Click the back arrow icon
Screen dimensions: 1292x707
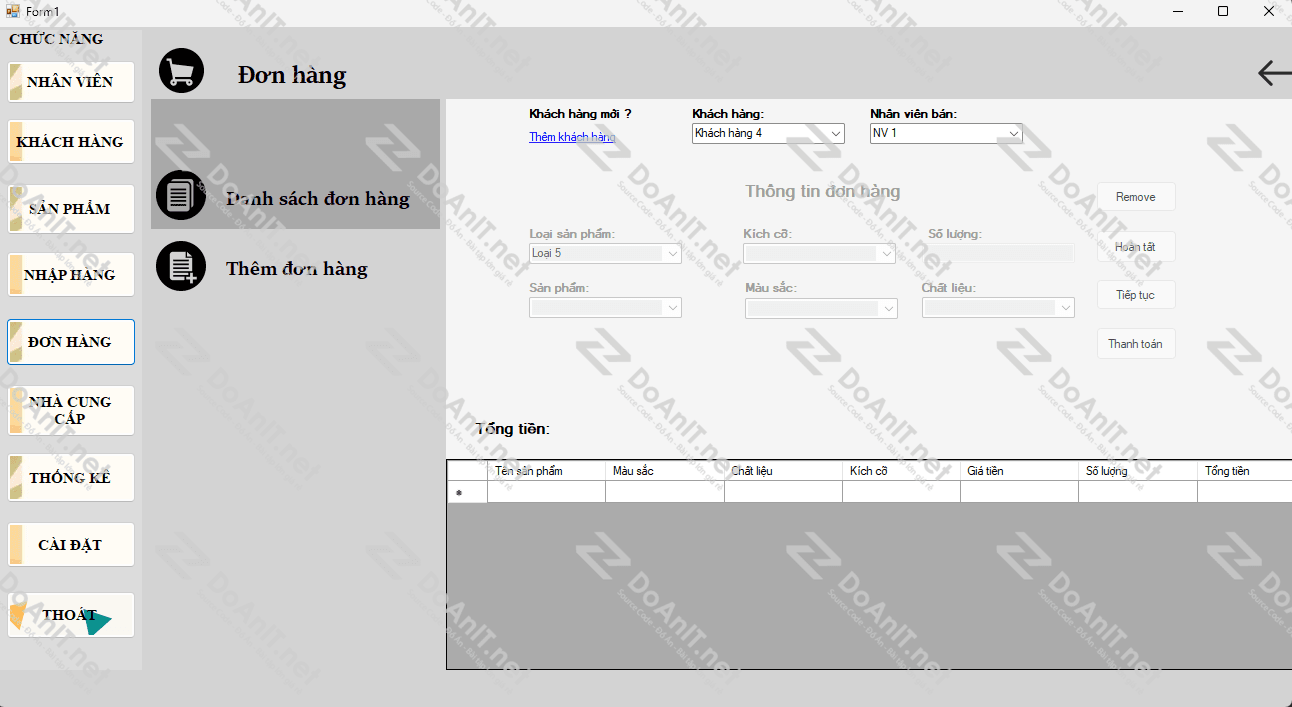[x=1273, y=73]
